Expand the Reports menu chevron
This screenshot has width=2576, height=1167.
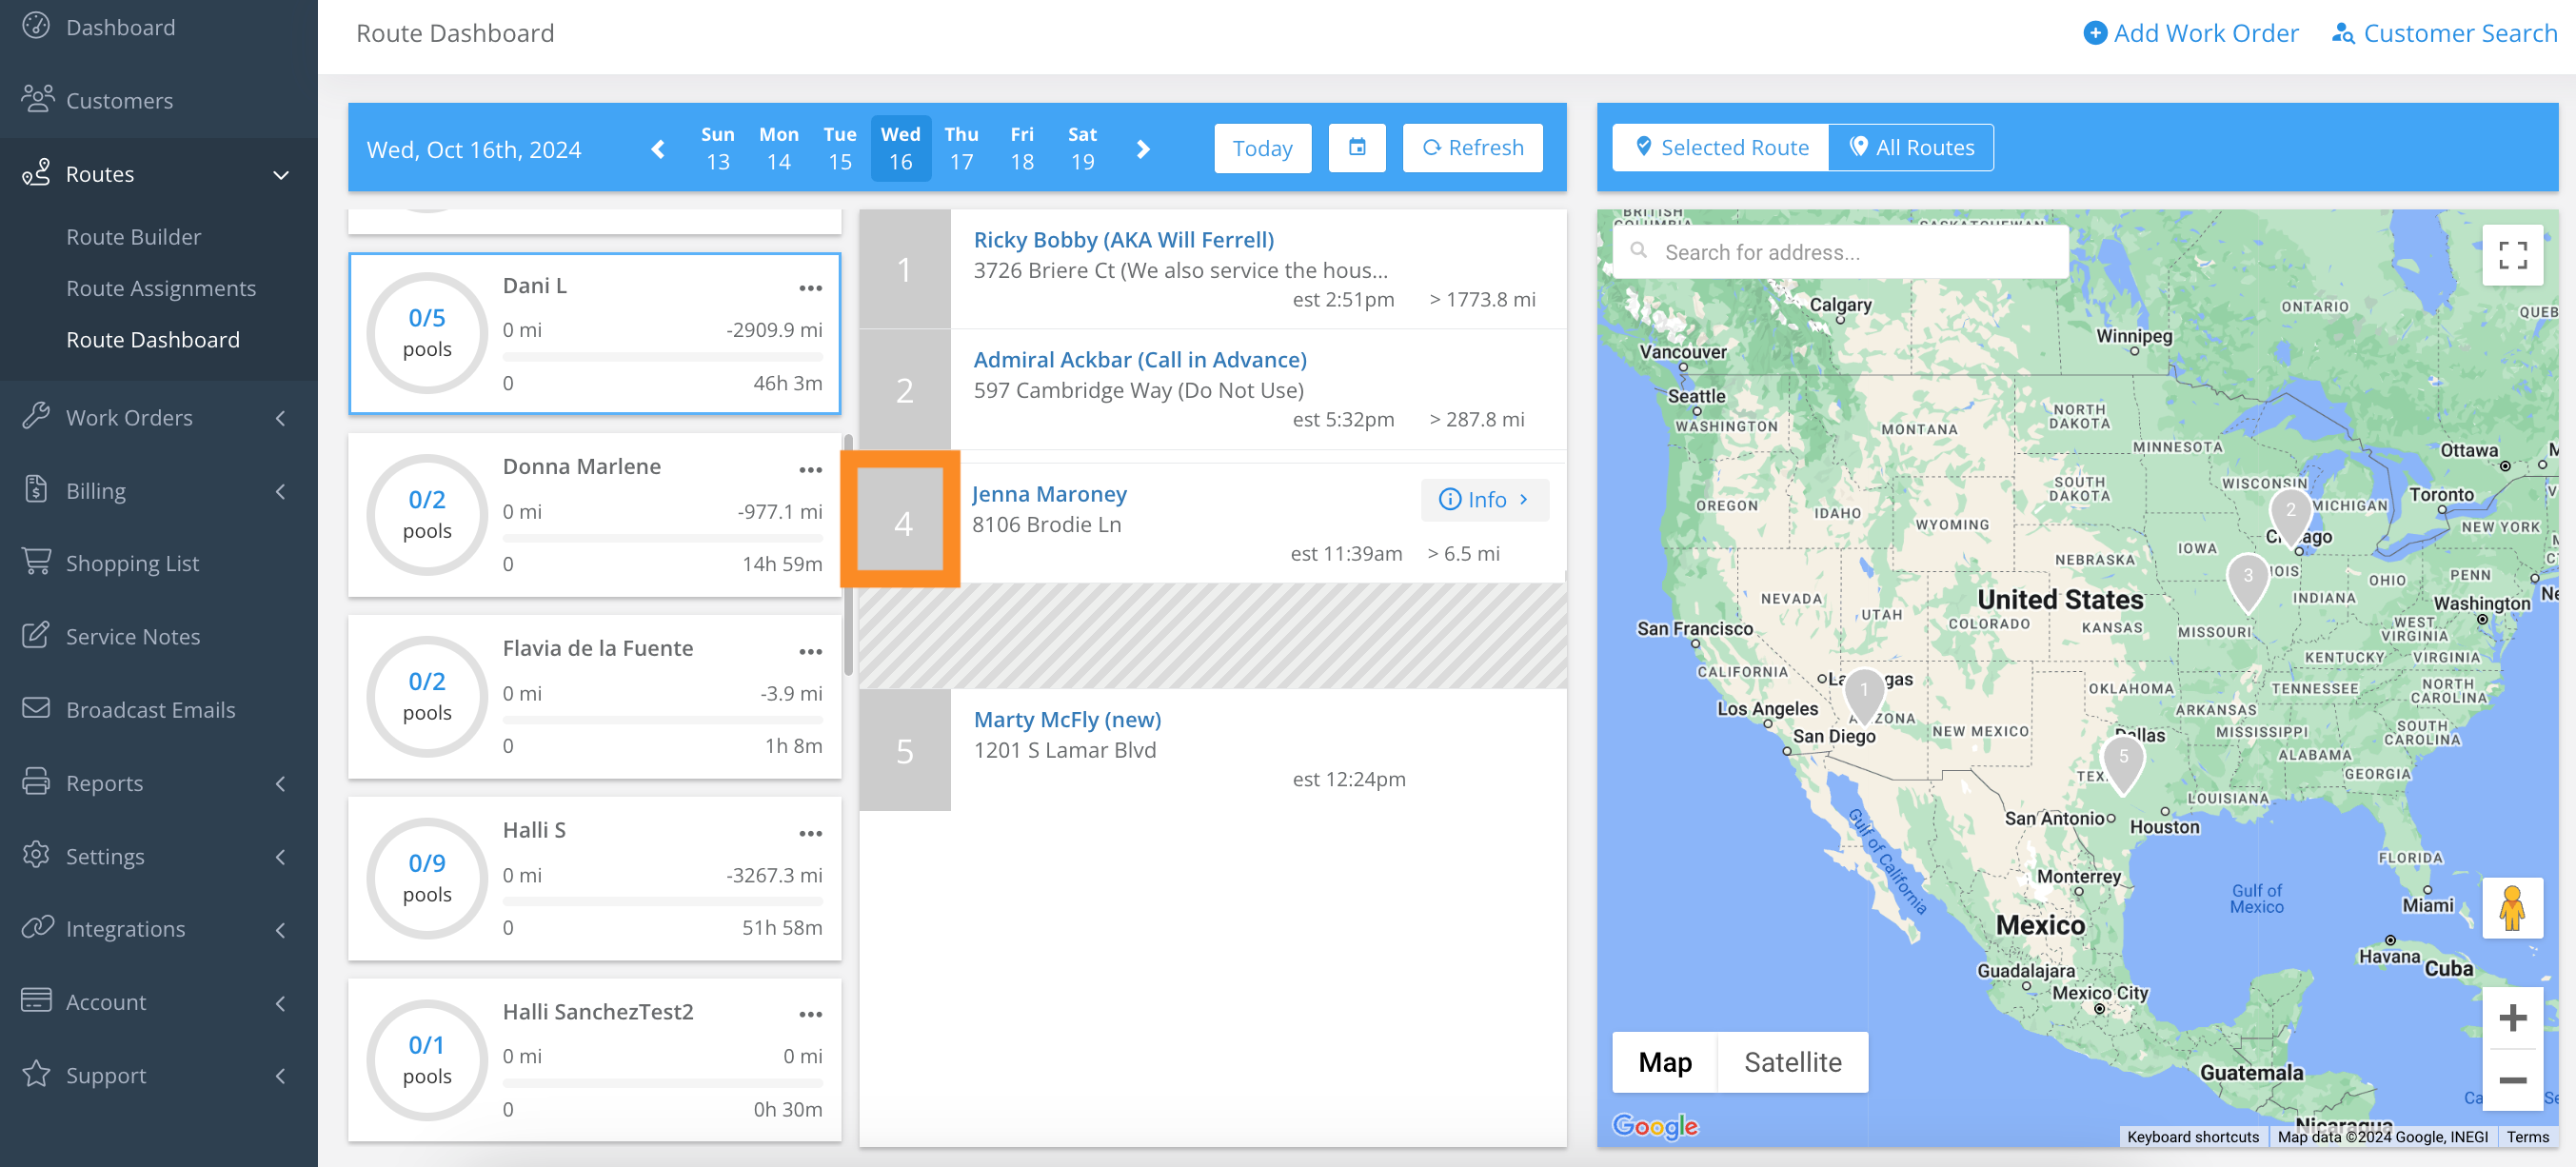pyautogui.click(x=281, y=784)
